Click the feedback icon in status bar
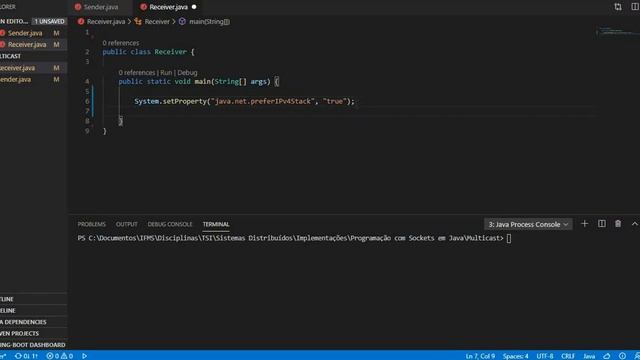 click(x=622, y=356)
